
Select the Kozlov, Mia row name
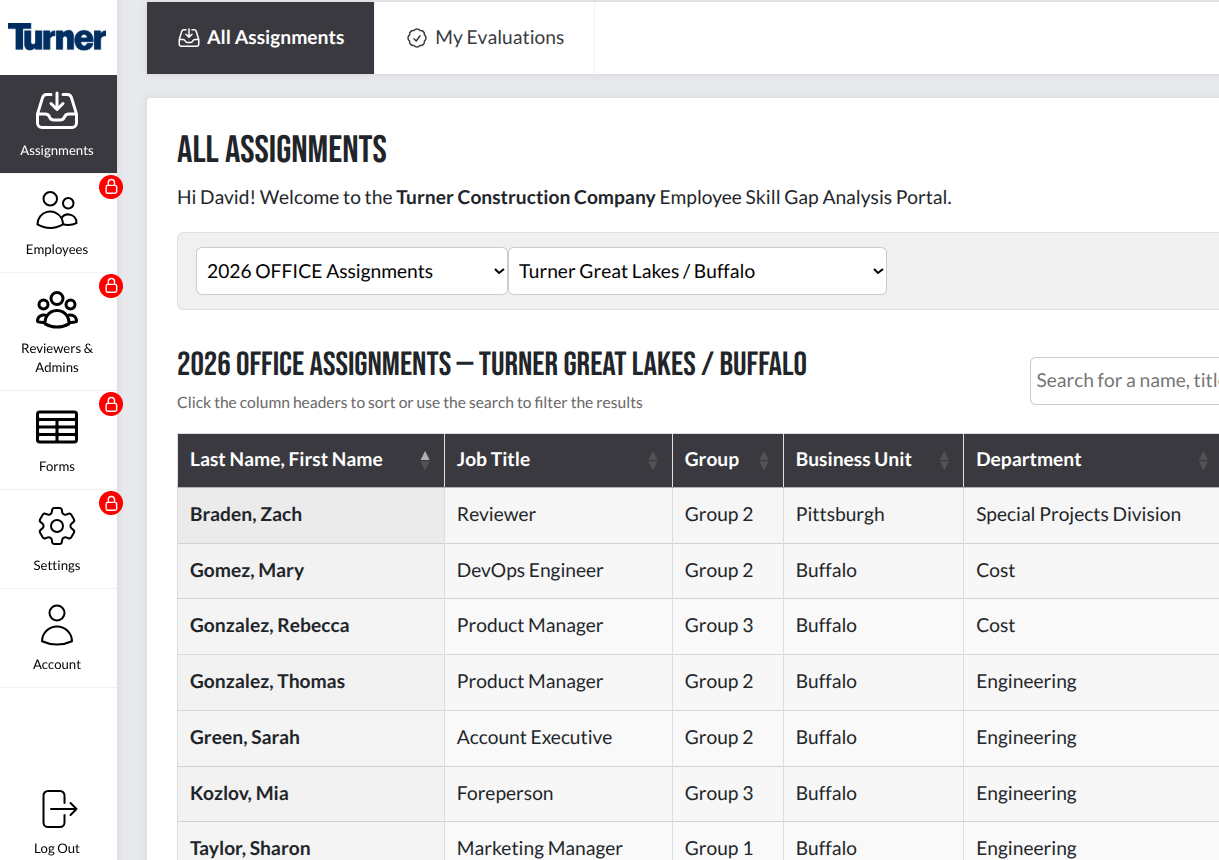[239, 793]
